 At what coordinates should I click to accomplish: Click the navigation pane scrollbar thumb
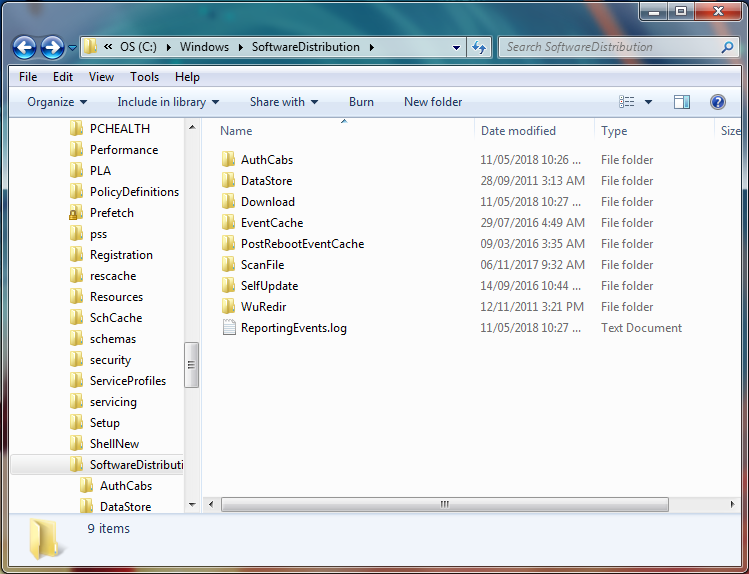click(x=192, y=365)
